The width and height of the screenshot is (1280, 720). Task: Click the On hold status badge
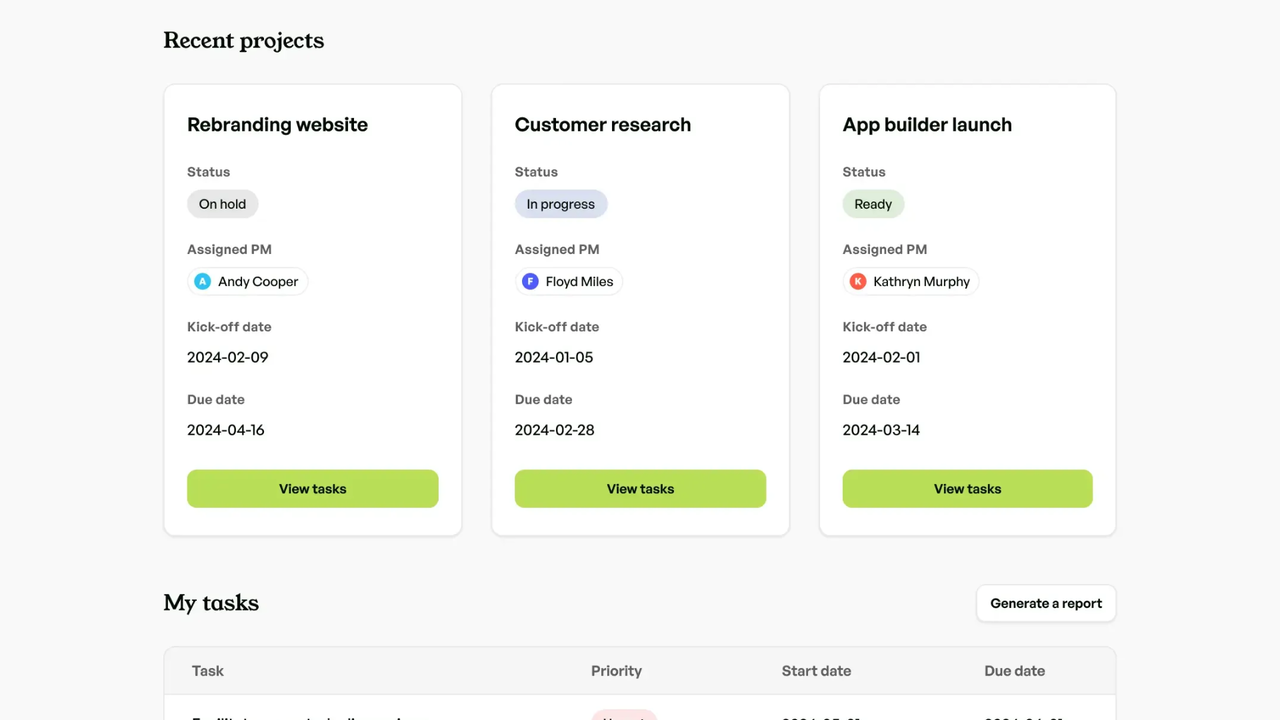pos(222,204)
